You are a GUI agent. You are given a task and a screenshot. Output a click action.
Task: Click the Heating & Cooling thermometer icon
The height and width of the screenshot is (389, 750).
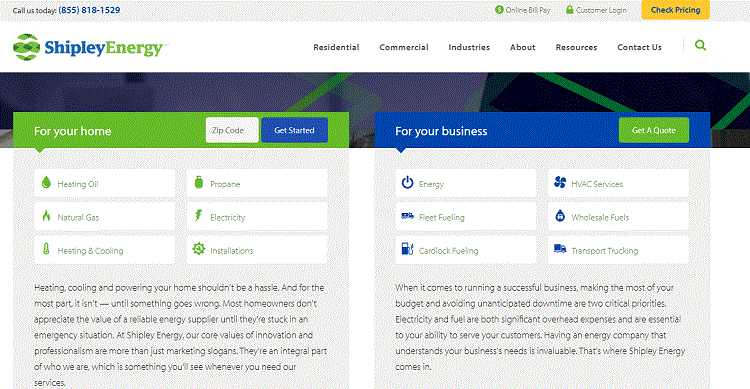click(x=46, y=249)
